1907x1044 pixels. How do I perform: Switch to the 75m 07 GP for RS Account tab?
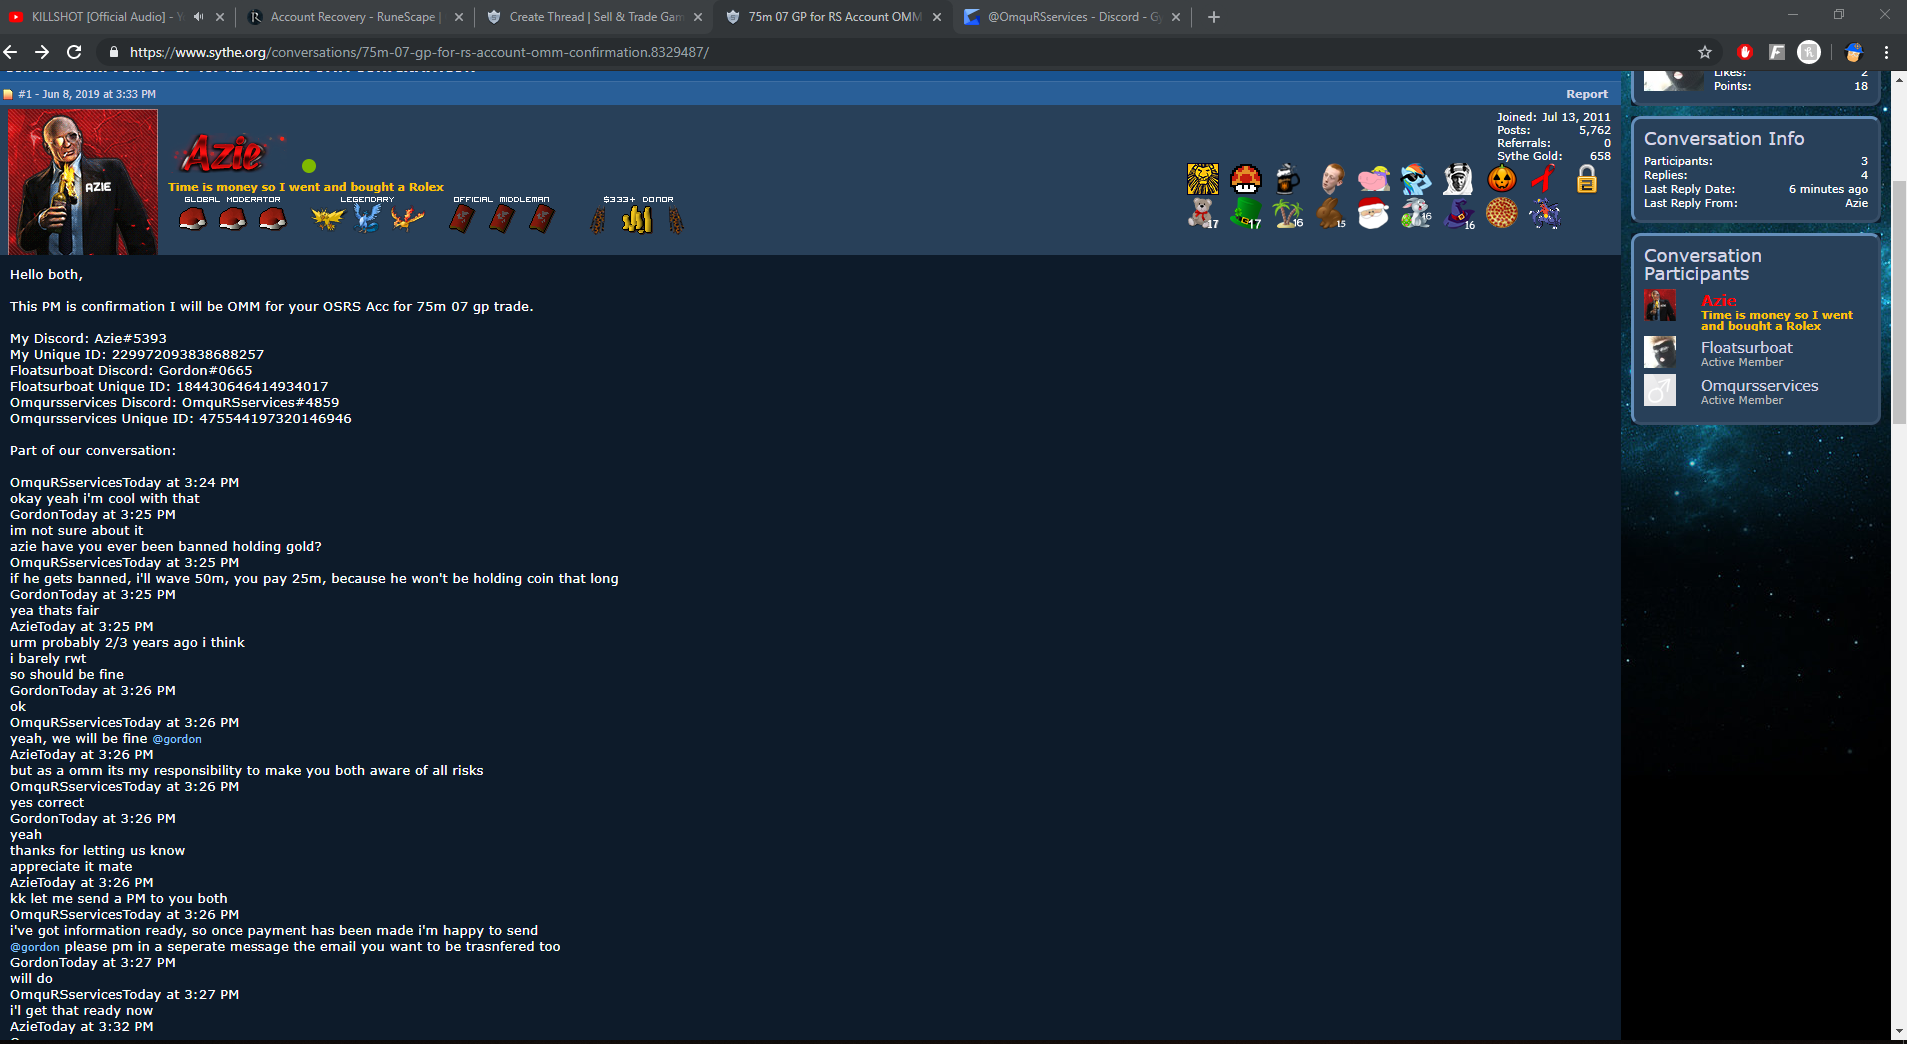pyautogui.click(x=835, y=17)
